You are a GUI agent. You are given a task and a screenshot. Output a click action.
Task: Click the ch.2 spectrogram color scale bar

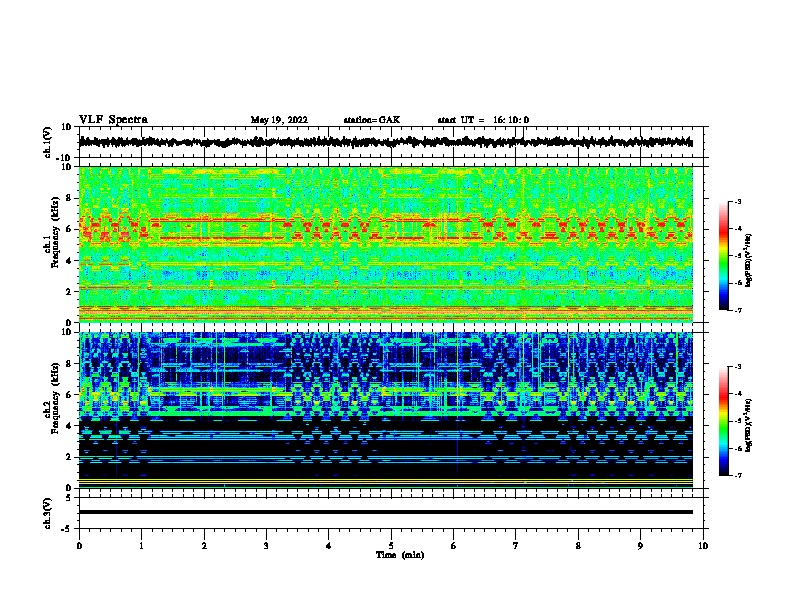[724, 421]
